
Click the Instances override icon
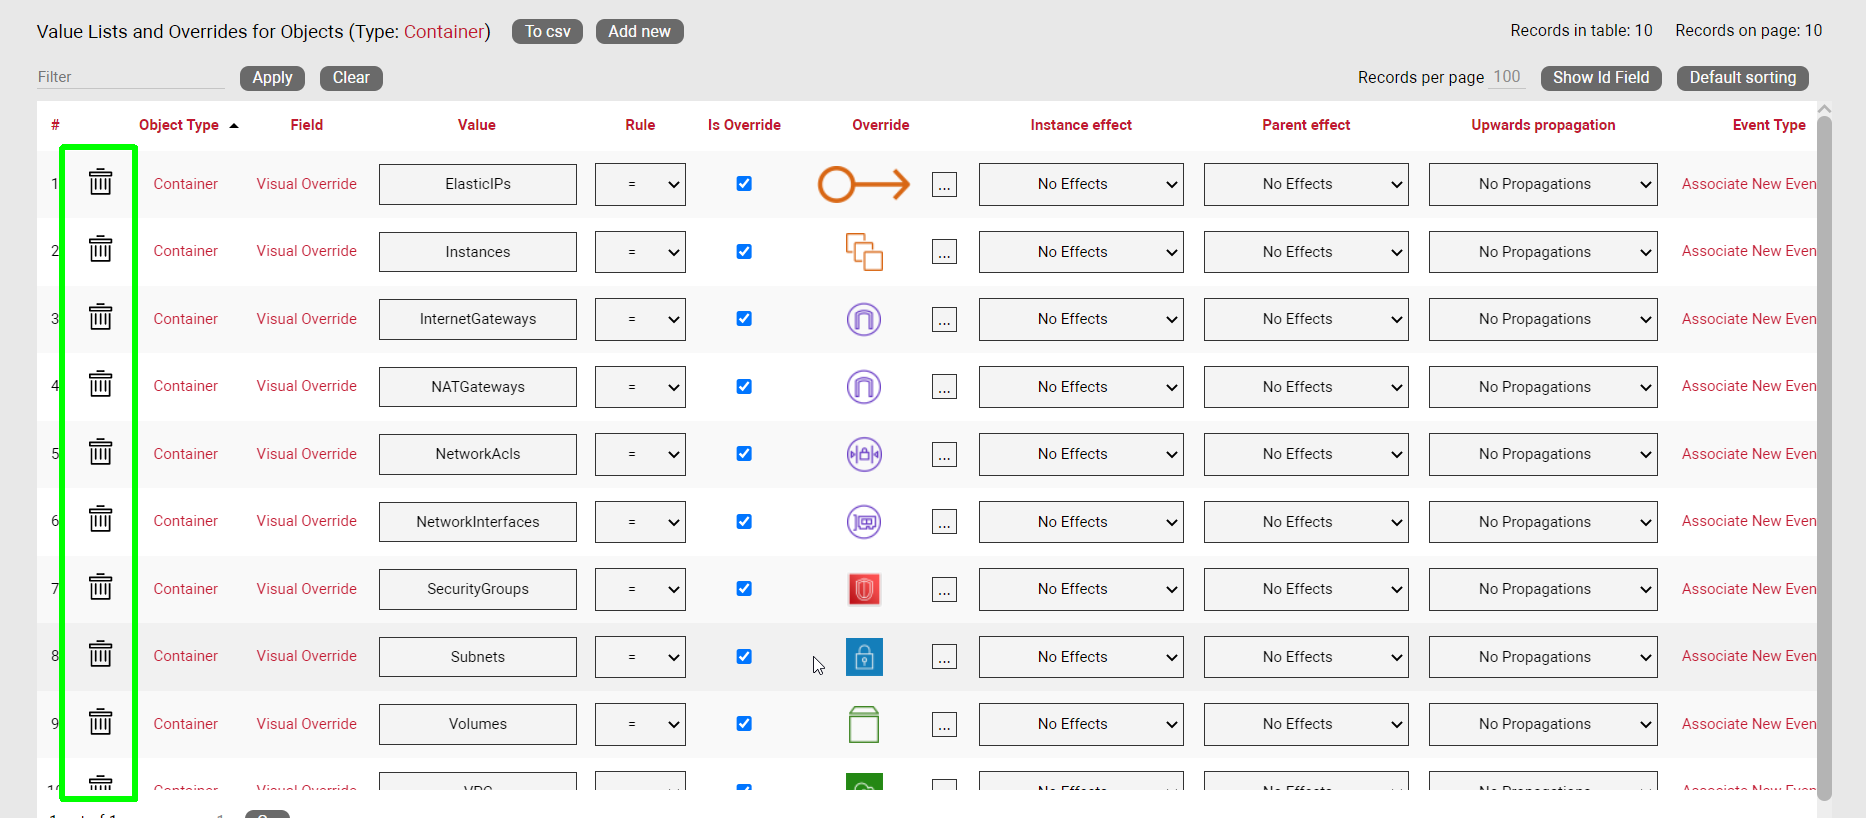864,252
